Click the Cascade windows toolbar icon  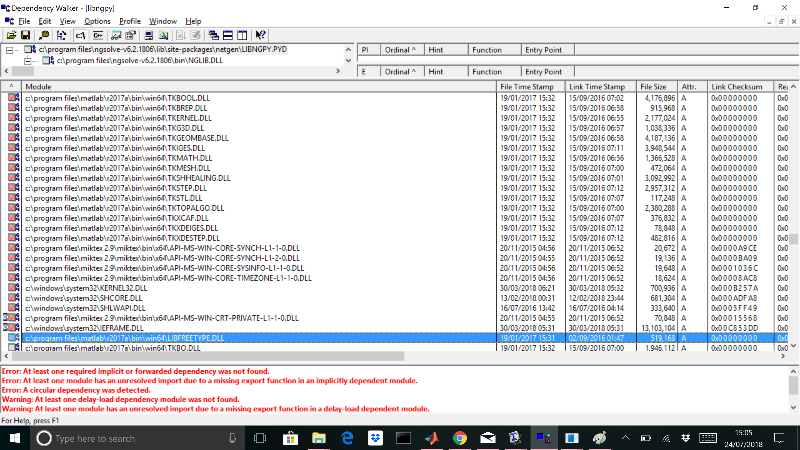click(214, 35)
